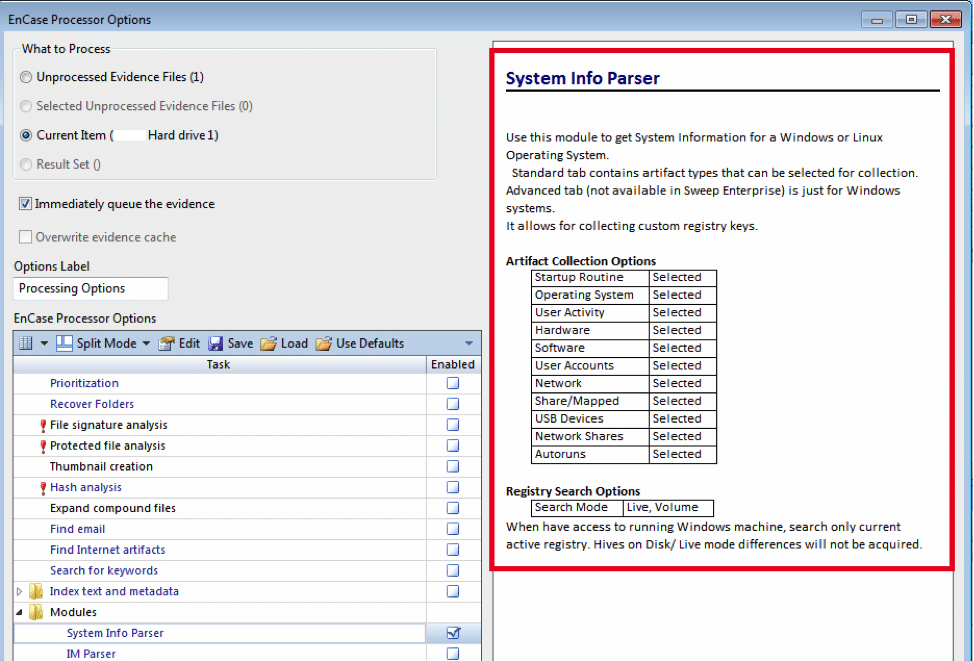Click red exclamation icon beside File signature analysis

43,426
